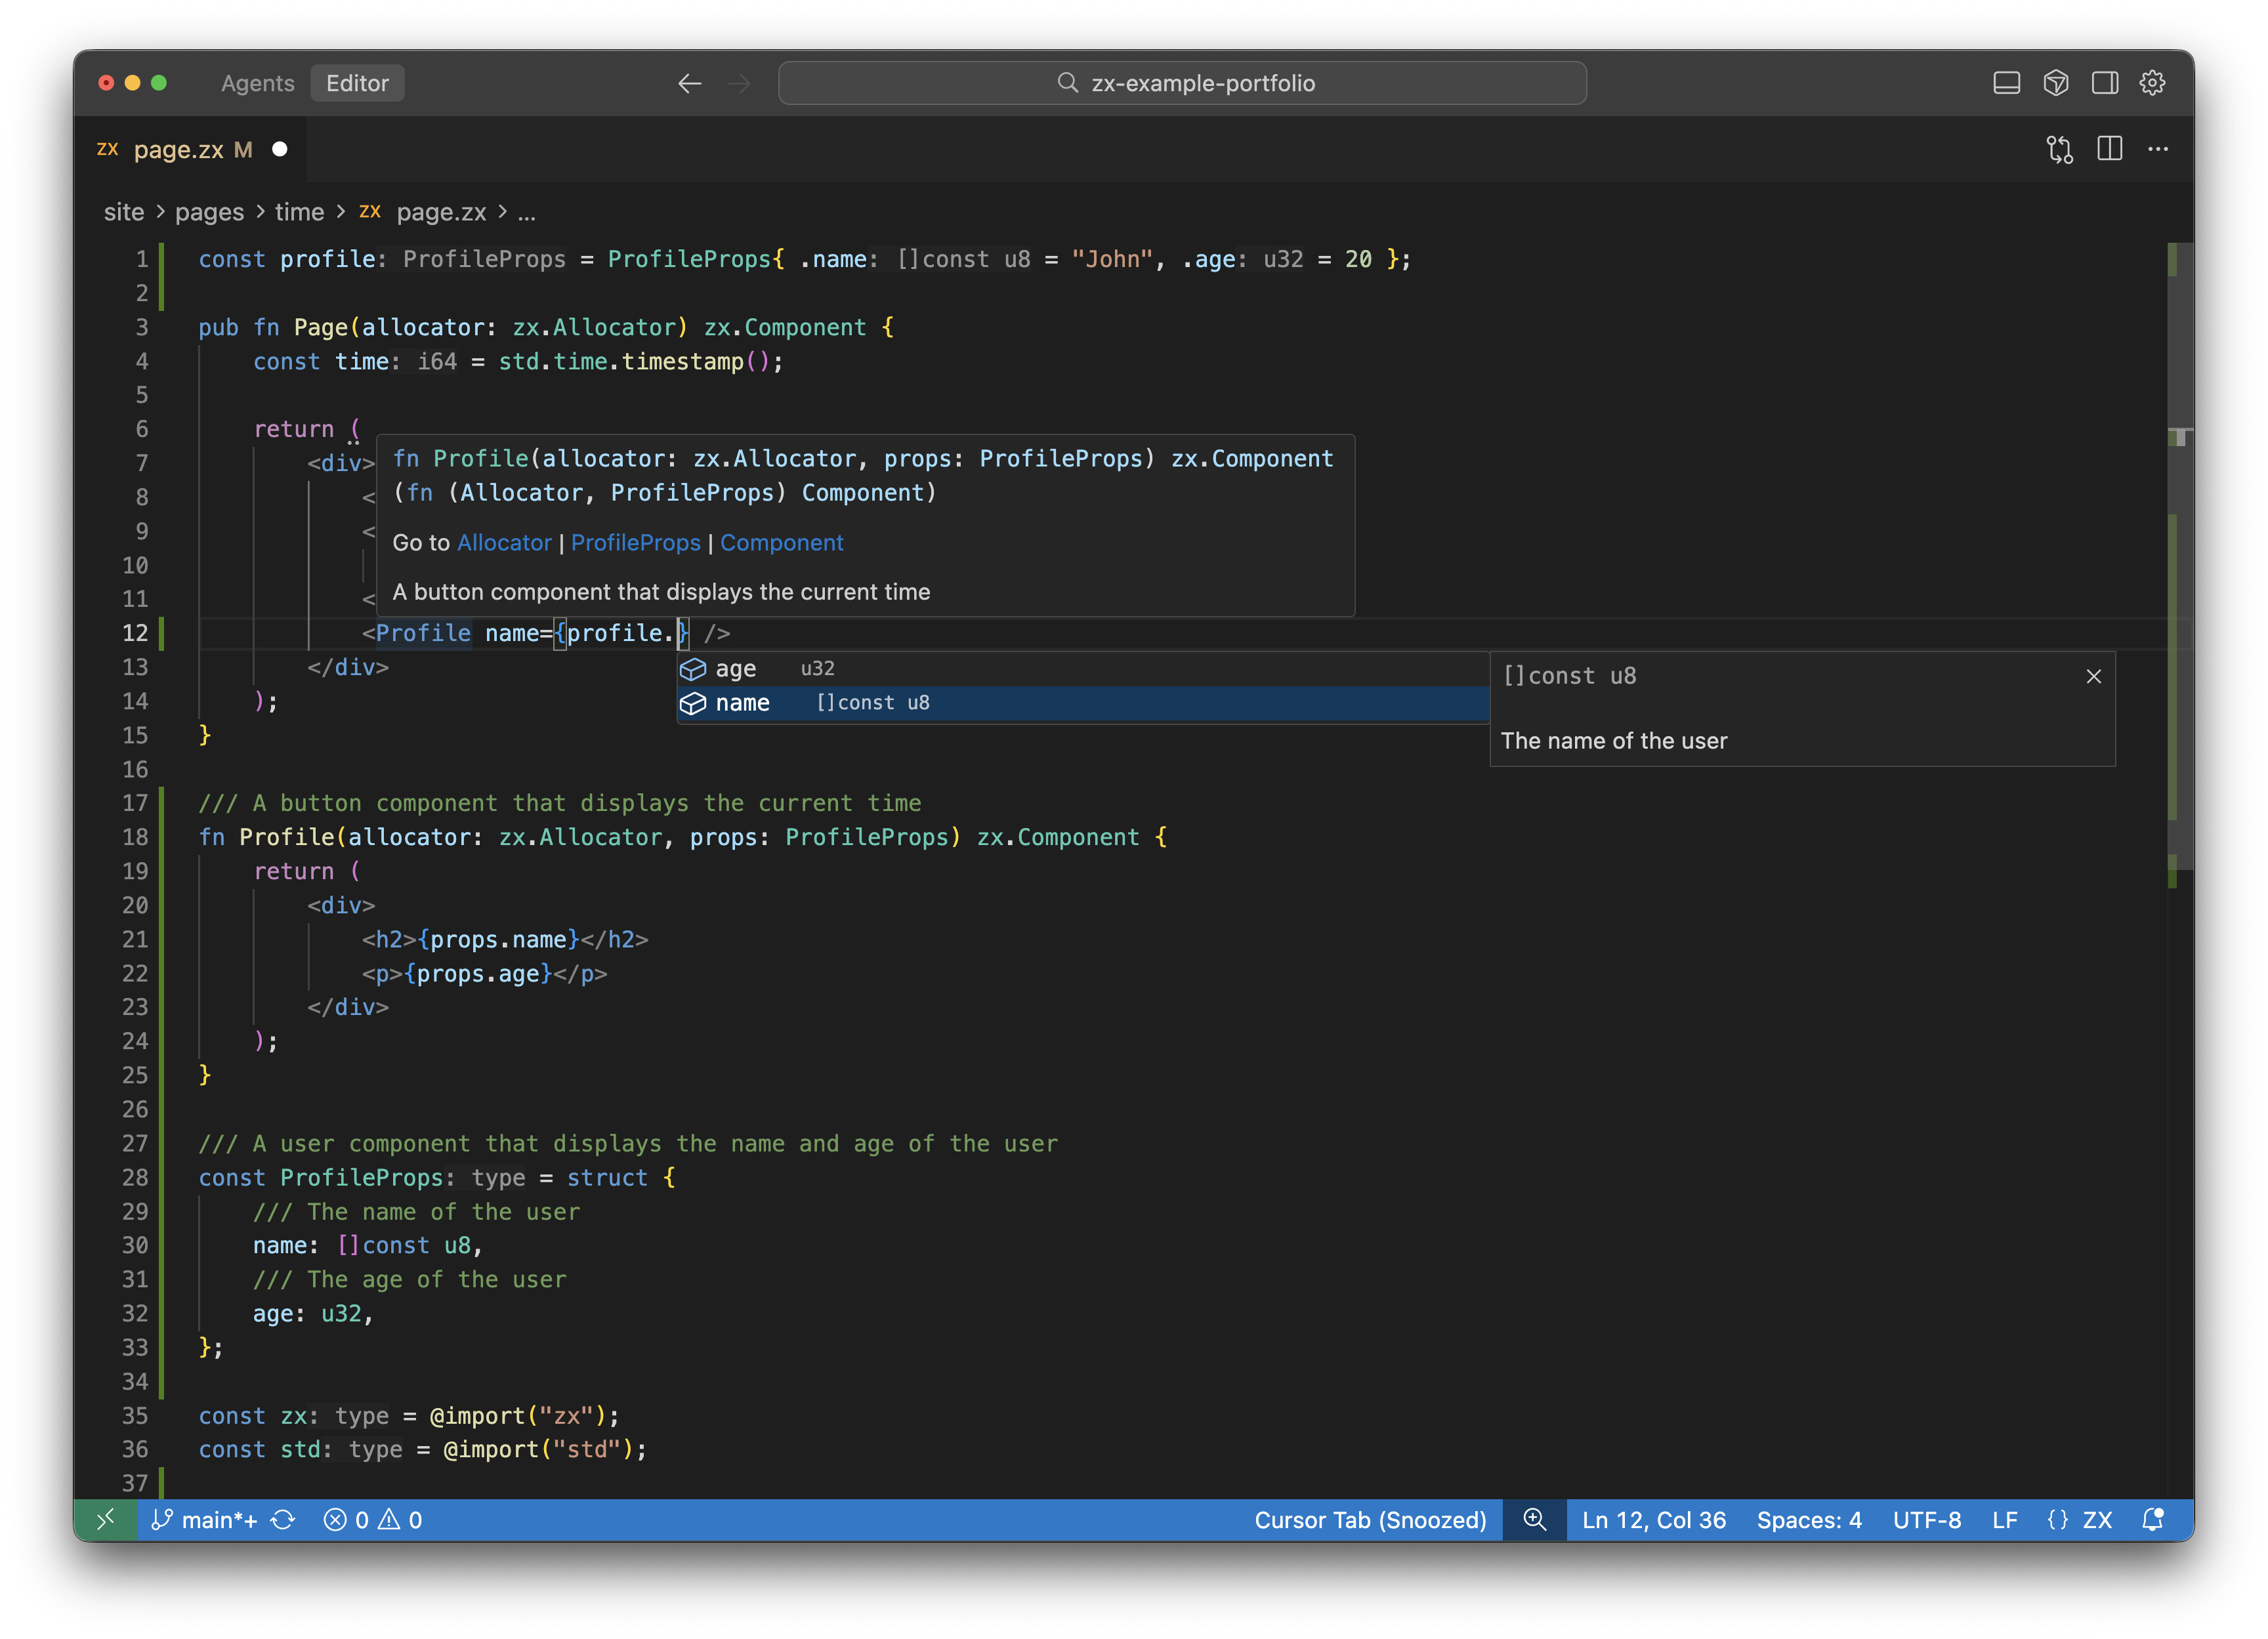Synchronize changes icon next to main branch
Viewport: 2268px width, 1639px height.
pos(283,1519)
